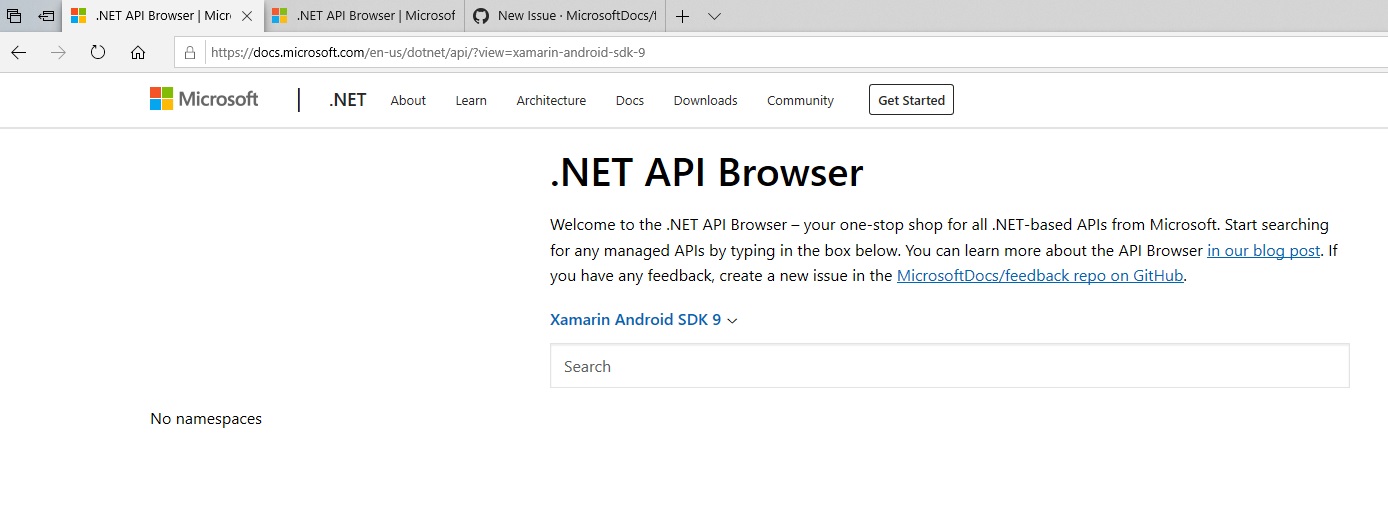Click the API Search box
This screenshot has width=1388, height=518.
click(949, 366)
